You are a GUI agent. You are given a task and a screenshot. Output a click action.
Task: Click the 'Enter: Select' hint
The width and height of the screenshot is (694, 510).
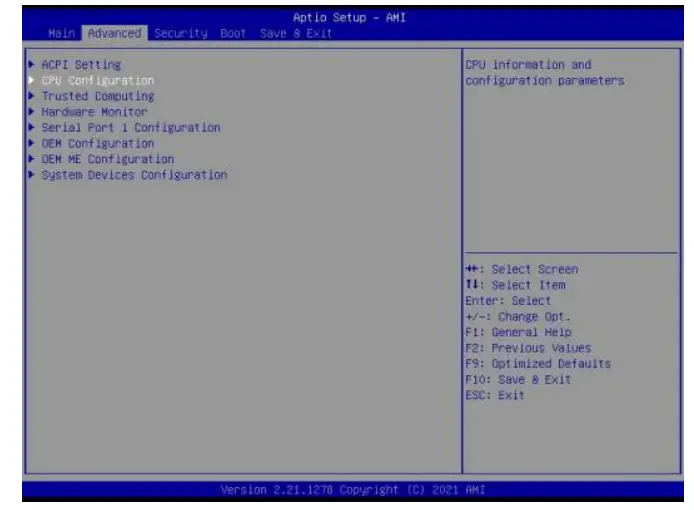[508, 301]
